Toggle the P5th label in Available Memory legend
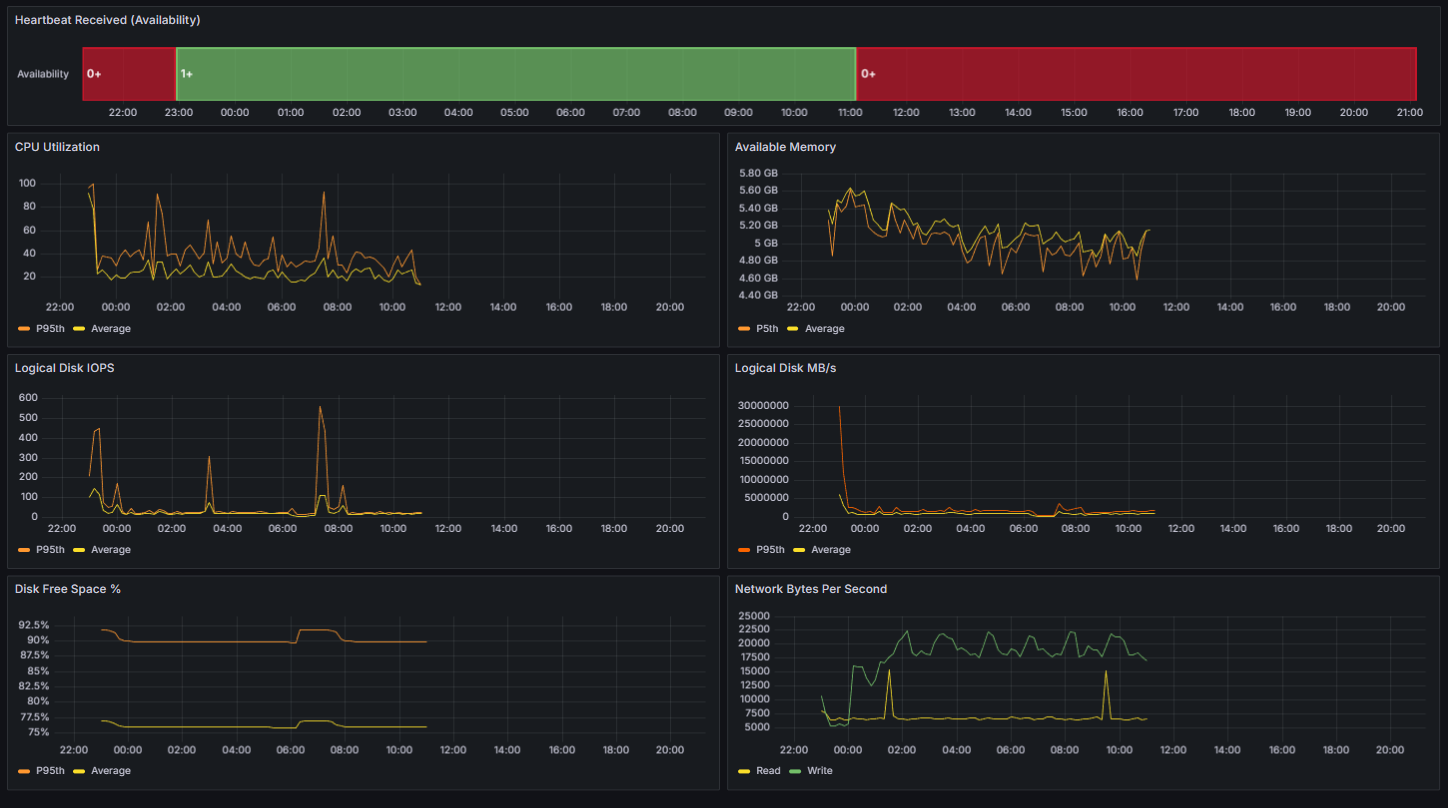 767,329
